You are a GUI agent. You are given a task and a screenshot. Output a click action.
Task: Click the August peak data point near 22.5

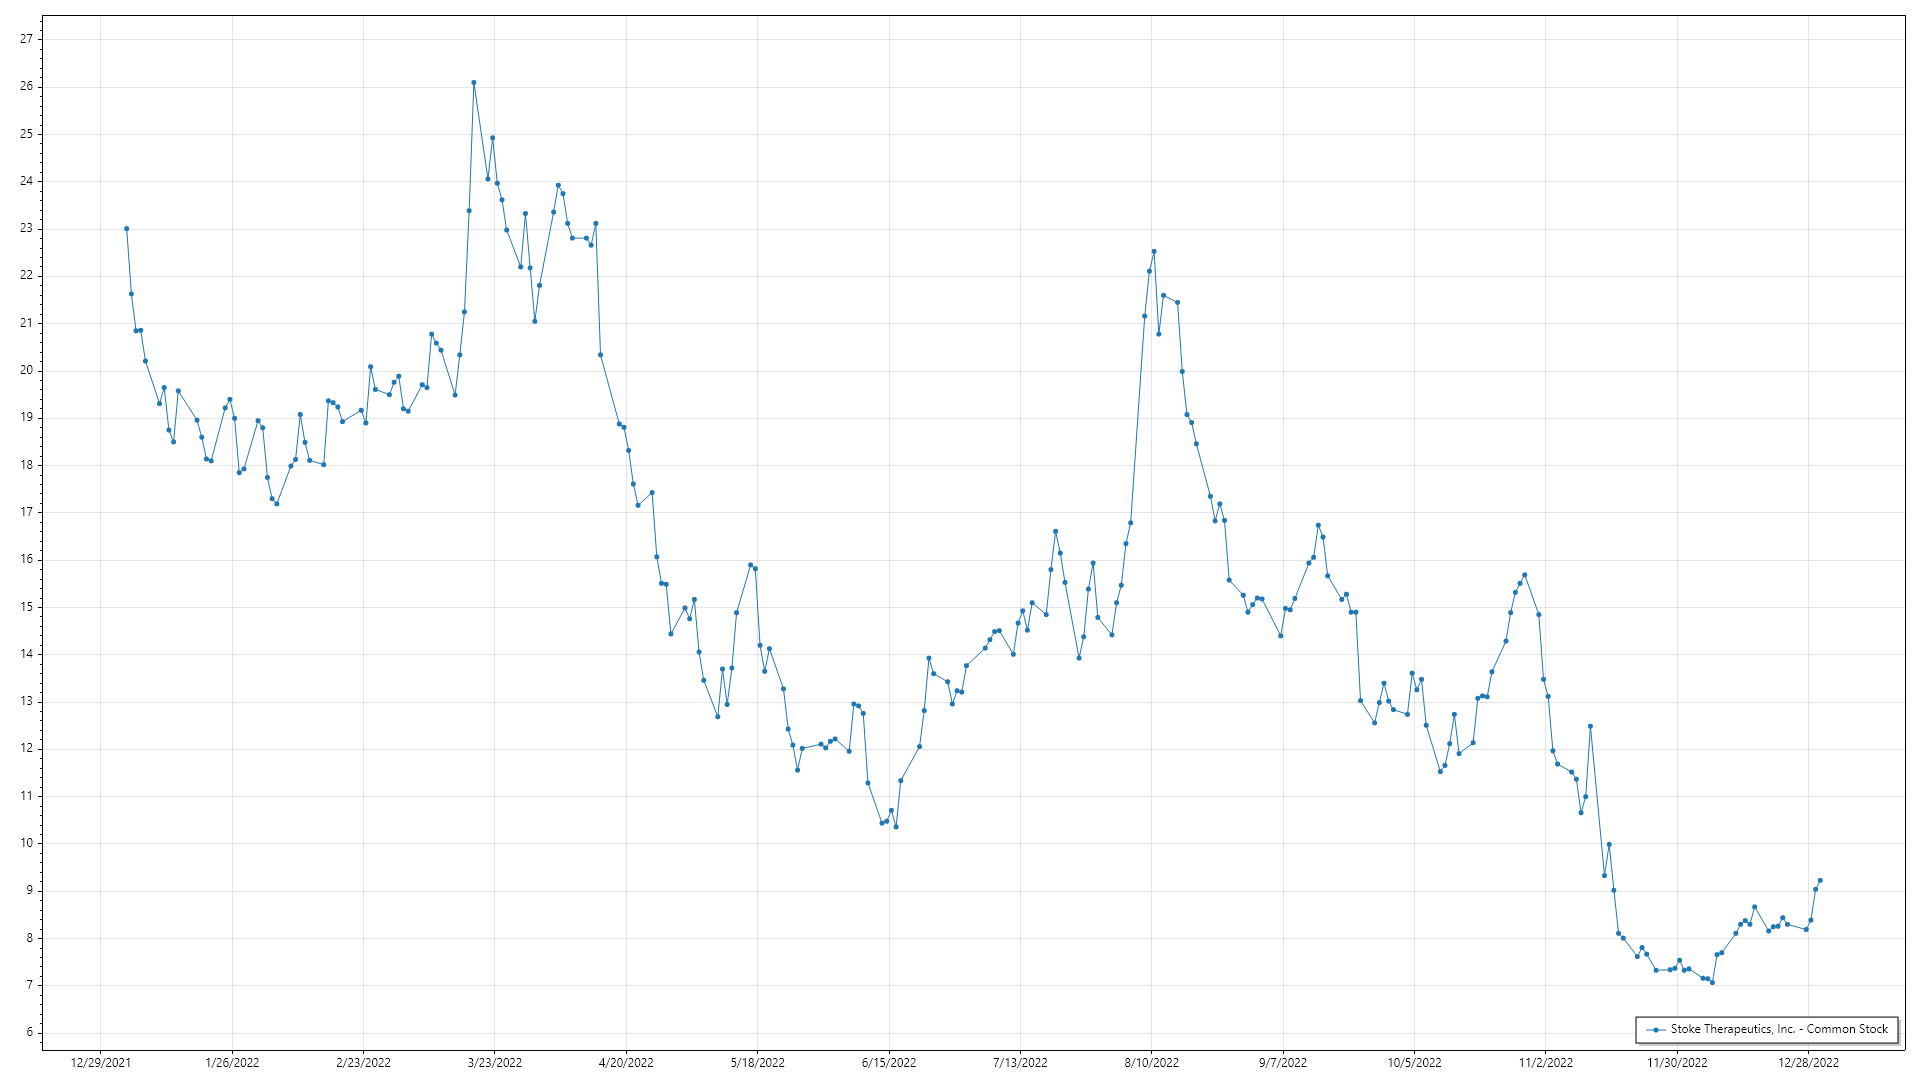pyautogui.click(x=1154, y=252)
